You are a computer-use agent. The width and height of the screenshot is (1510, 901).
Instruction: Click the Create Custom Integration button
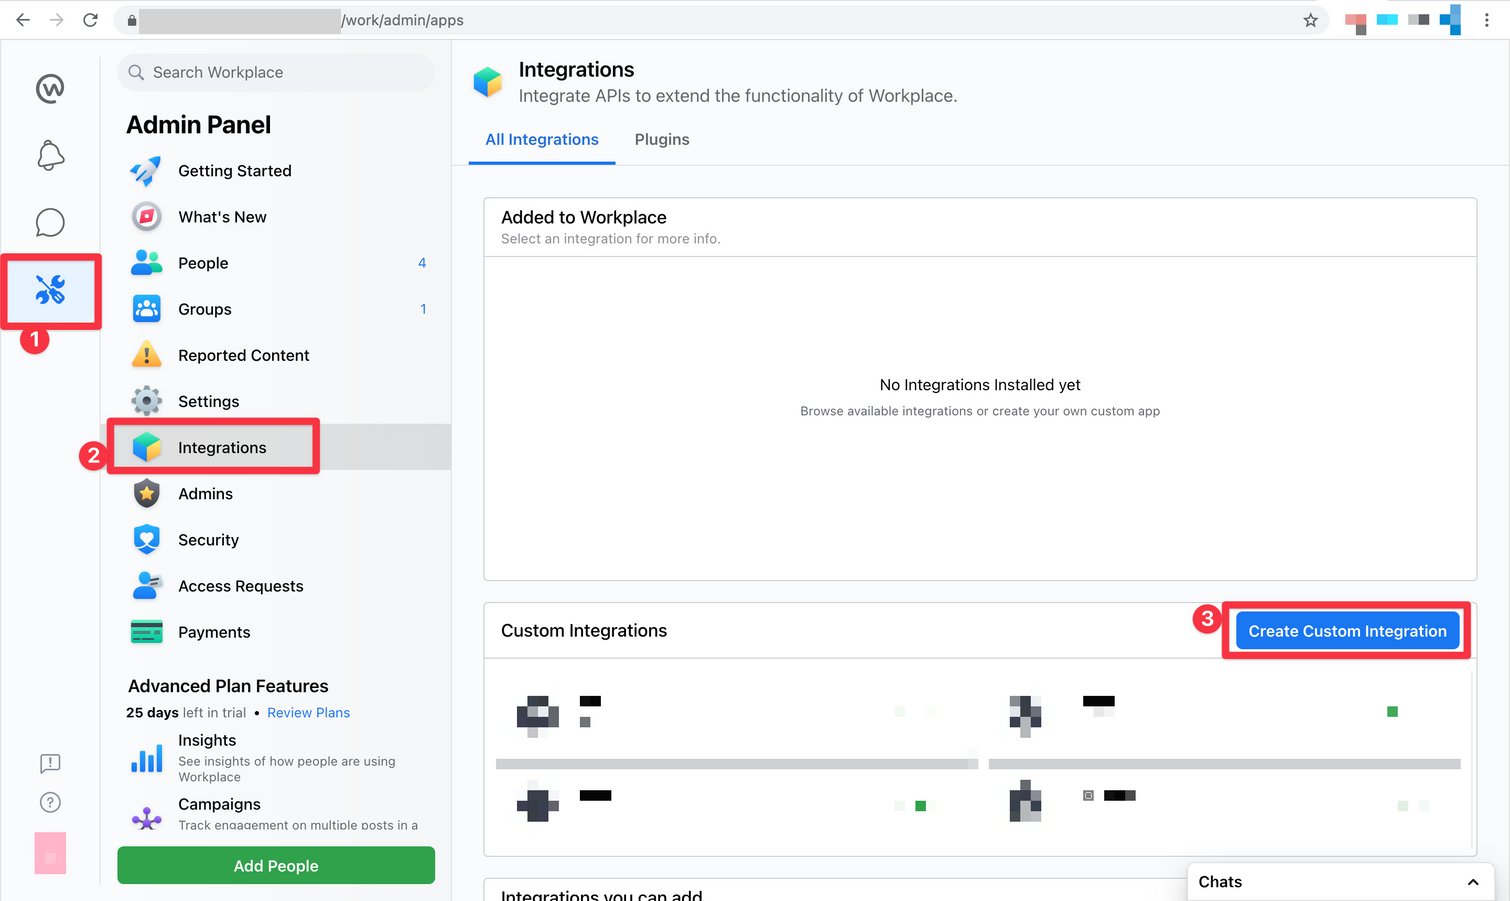(x=1347, y=631)
